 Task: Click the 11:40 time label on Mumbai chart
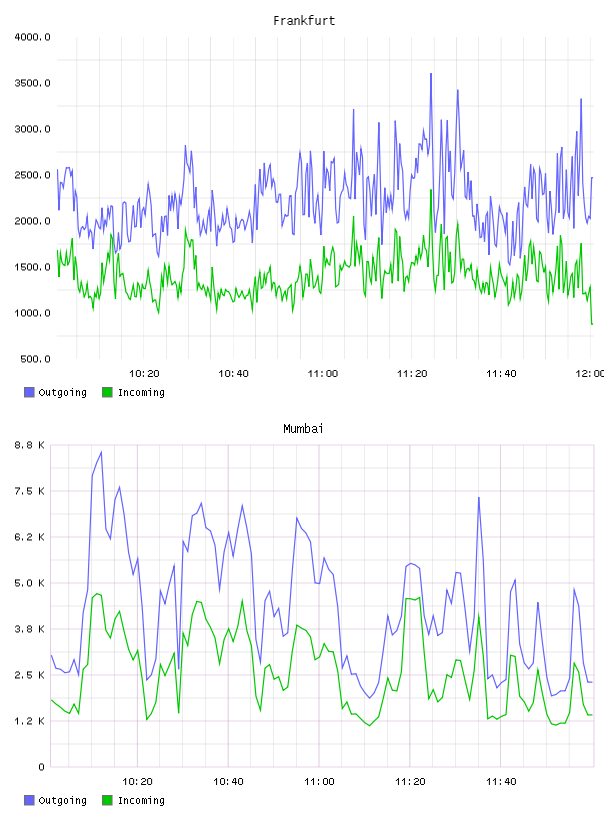click(501, 782)
